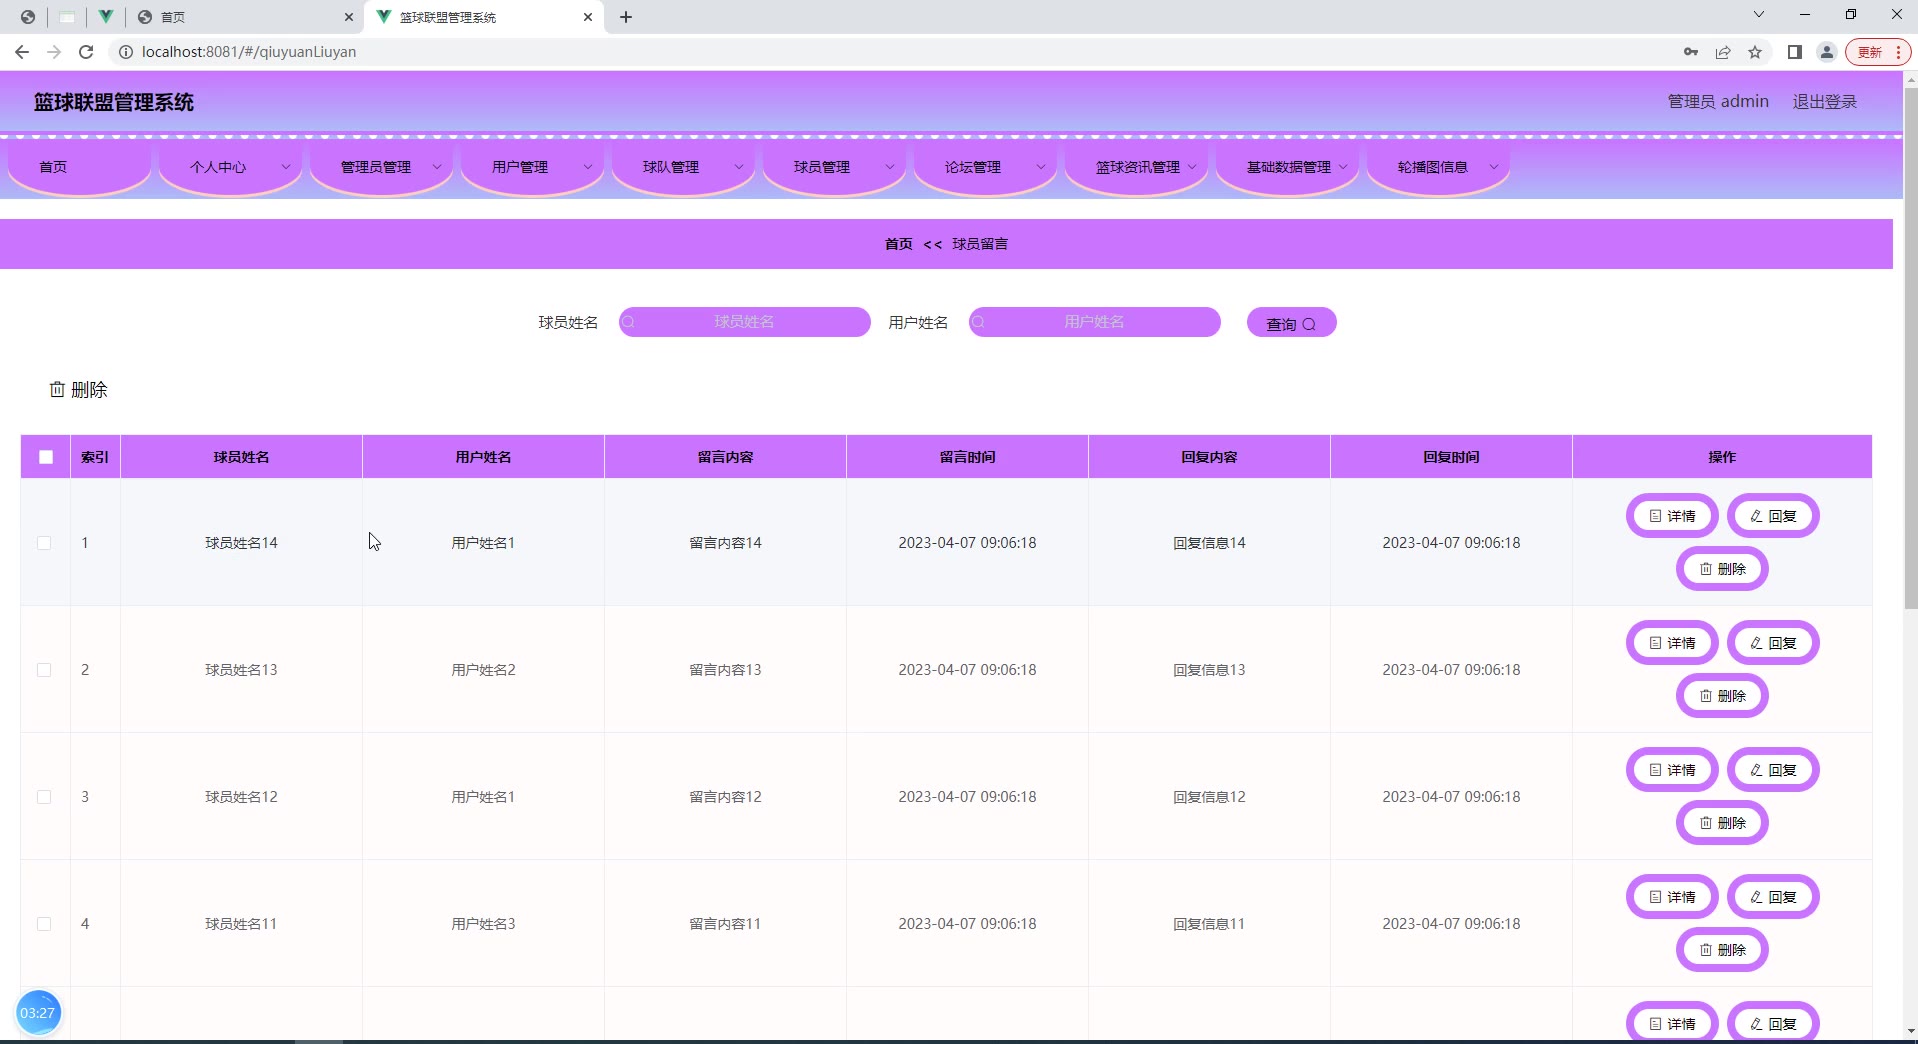Toggle the select-all checkbox in table header
The width and height of the screenshot is (1918, 1044).
tap(46, 457)
